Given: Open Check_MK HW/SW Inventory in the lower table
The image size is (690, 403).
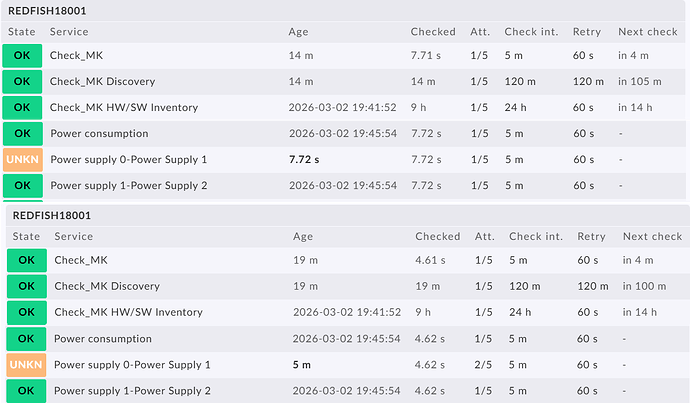Looking at the screenshot, I should coord(128,312).
